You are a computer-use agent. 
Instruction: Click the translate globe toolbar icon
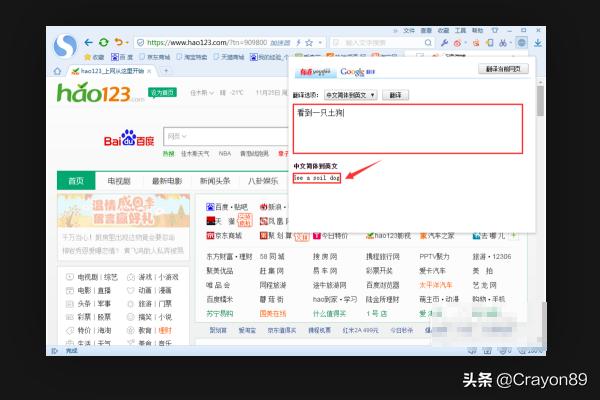(x=521, y=42)
